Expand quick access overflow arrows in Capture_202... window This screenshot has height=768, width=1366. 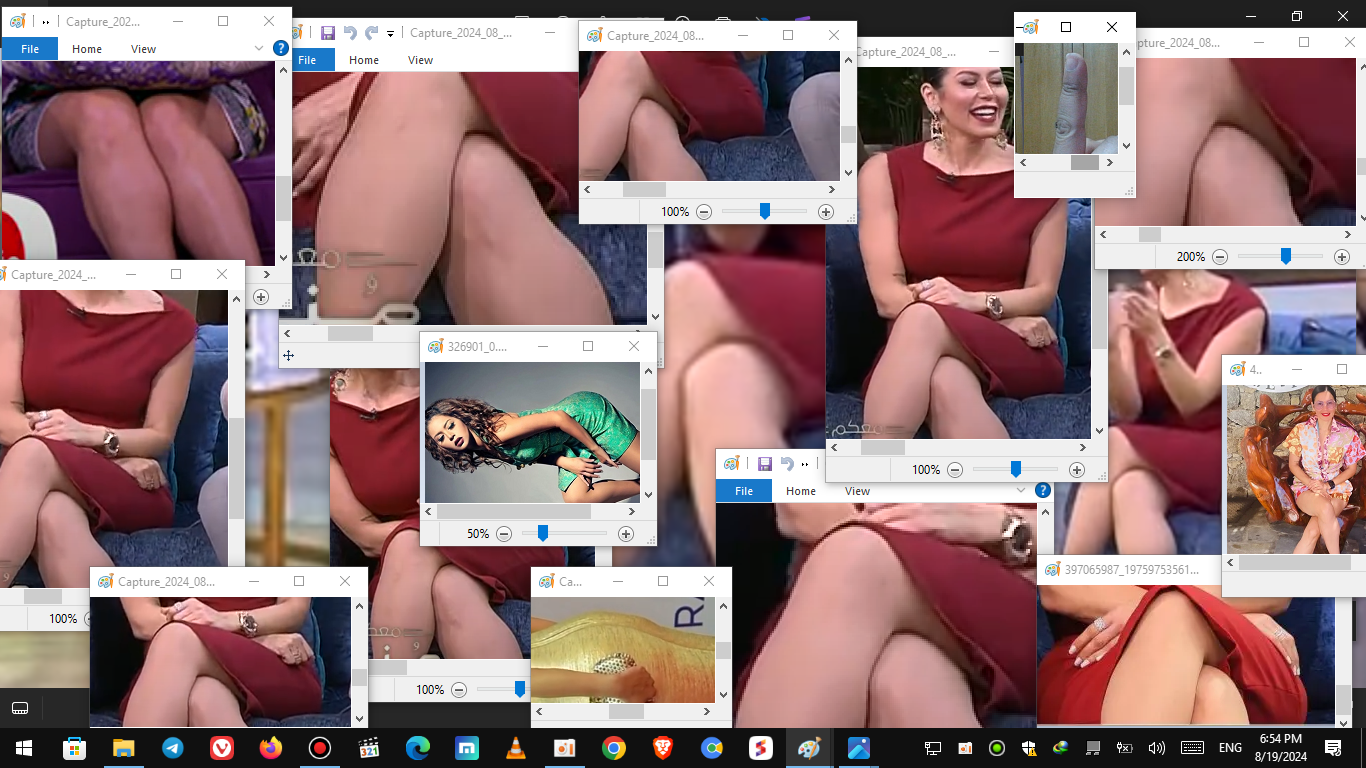(x=46, y=22)
